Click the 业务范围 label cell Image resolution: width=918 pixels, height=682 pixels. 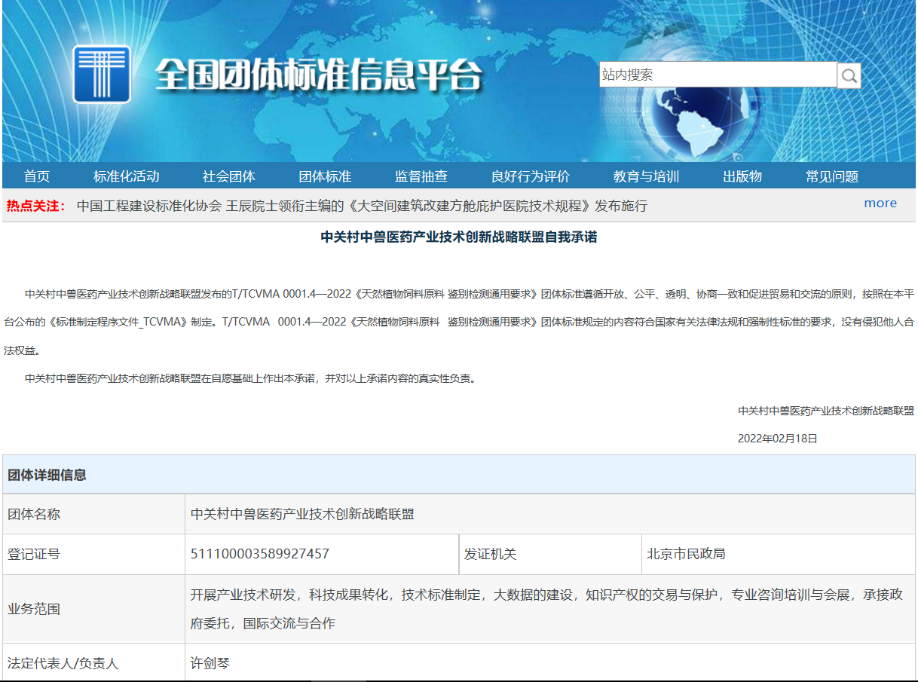tap(93, 609)
